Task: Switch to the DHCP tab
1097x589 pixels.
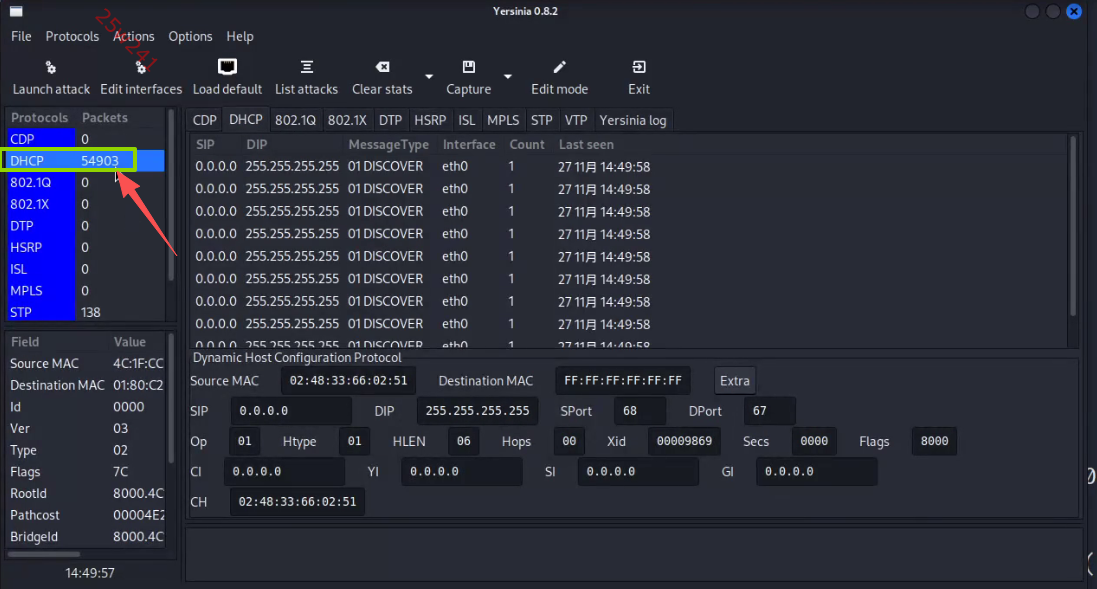Action: click(x=246, y=120)
